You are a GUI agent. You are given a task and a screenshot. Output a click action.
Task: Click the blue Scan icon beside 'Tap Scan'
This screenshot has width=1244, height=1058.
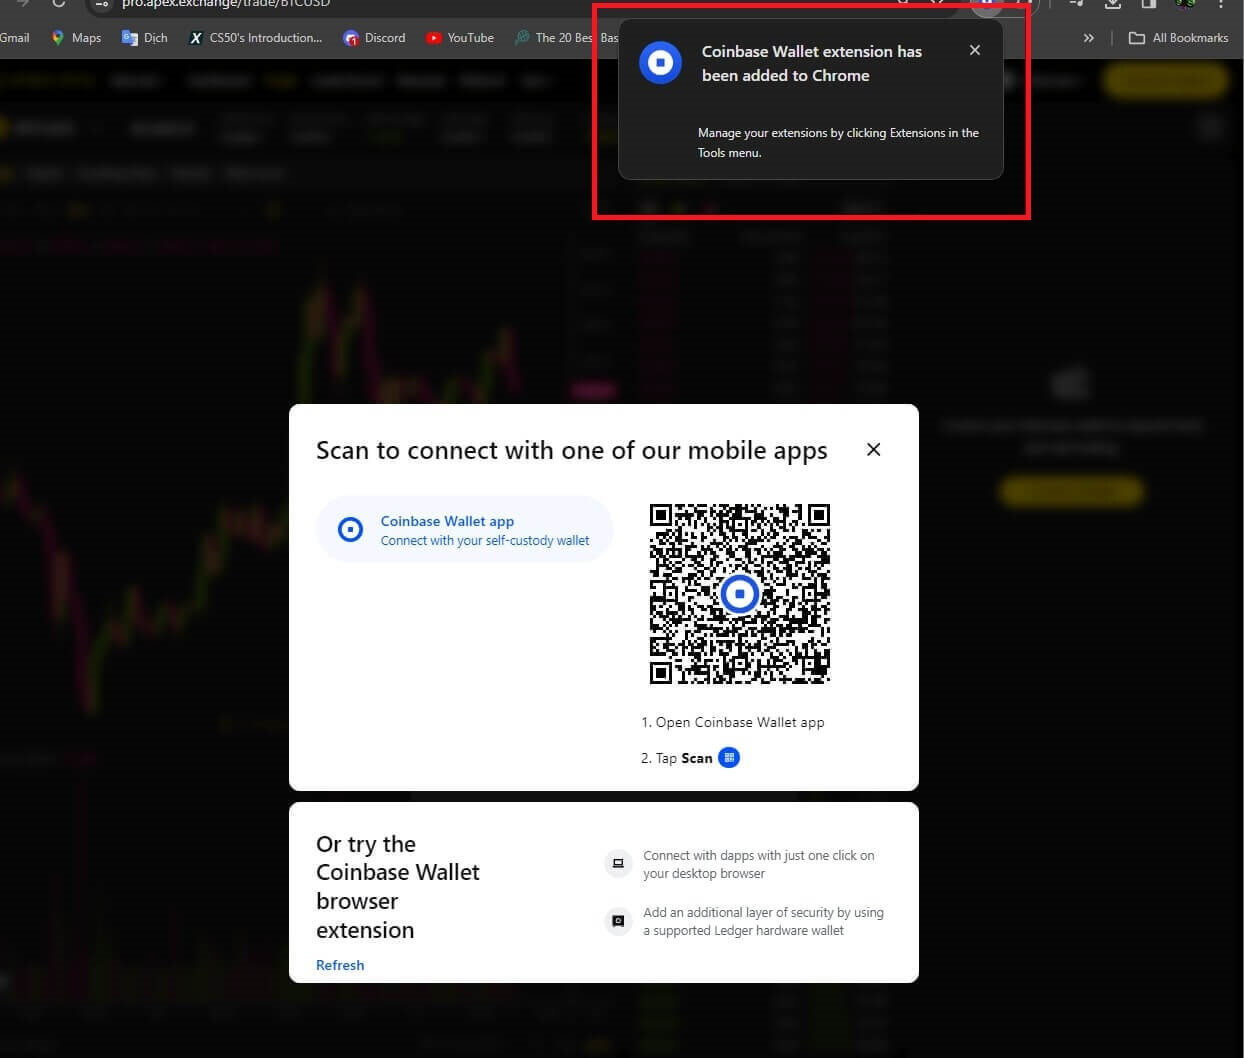728,757
